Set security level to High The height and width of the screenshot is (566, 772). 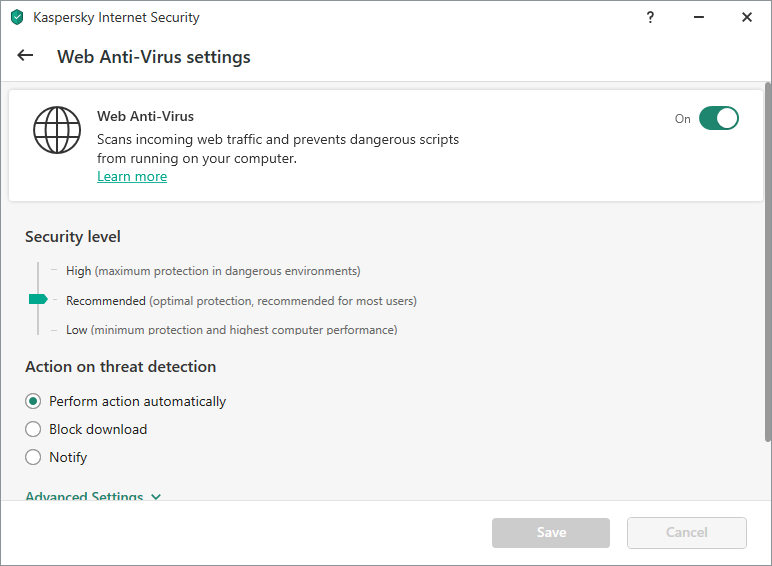[78, 271]
